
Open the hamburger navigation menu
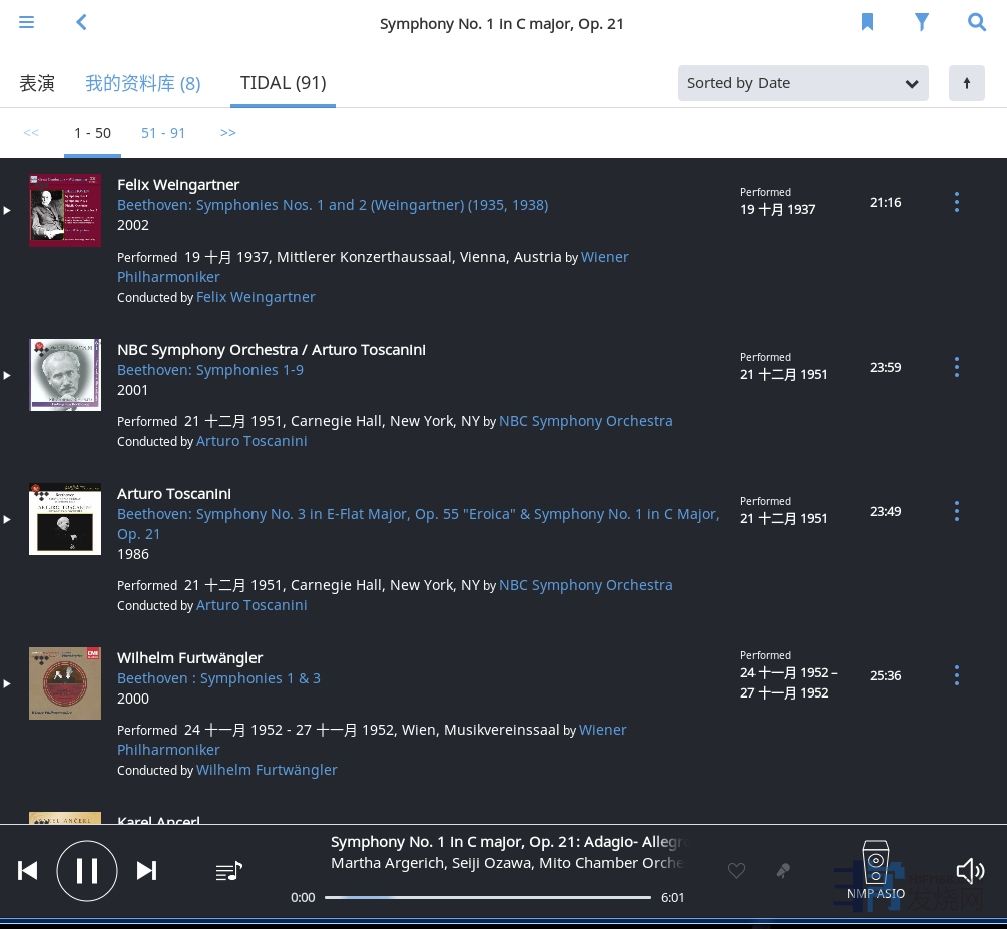tap(27, 22)
